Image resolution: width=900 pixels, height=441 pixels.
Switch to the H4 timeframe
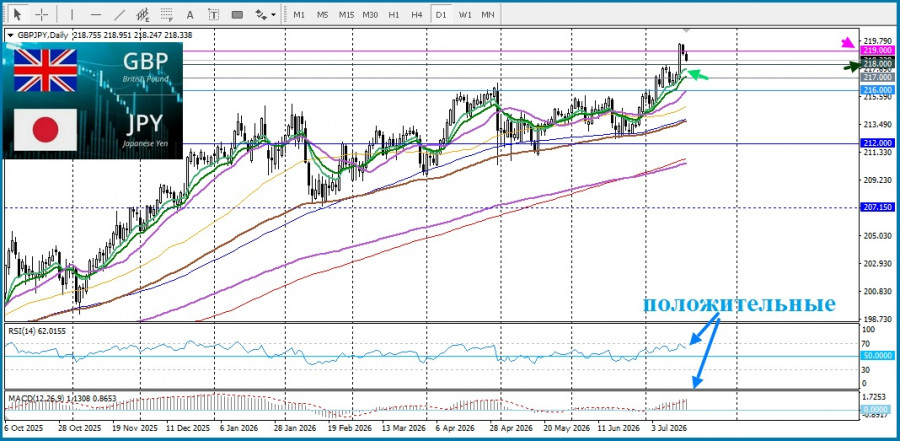(x=417, y=15)
